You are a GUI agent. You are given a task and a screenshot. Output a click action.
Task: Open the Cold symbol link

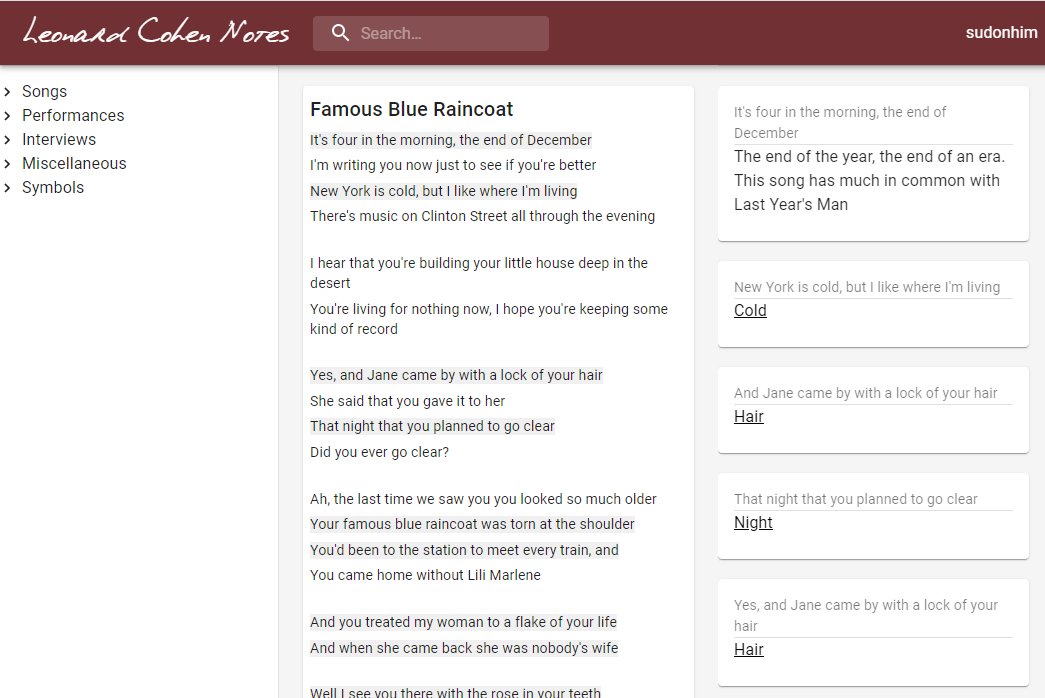(750, 311)
